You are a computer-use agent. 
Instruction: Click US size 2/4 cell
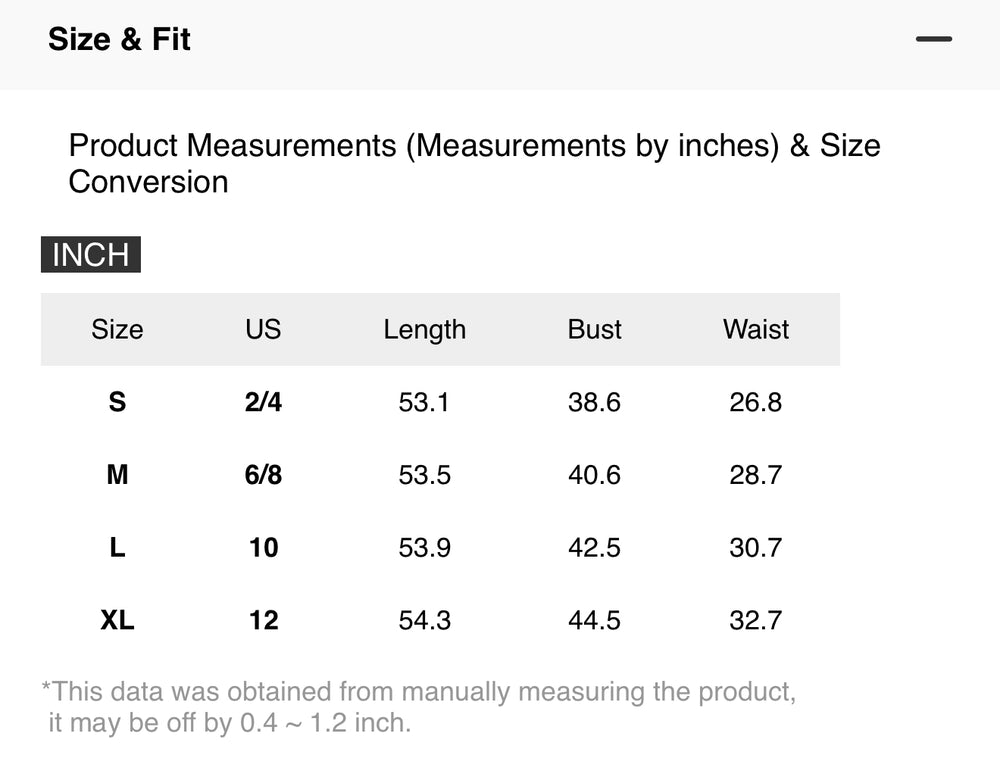click(263, 402)
